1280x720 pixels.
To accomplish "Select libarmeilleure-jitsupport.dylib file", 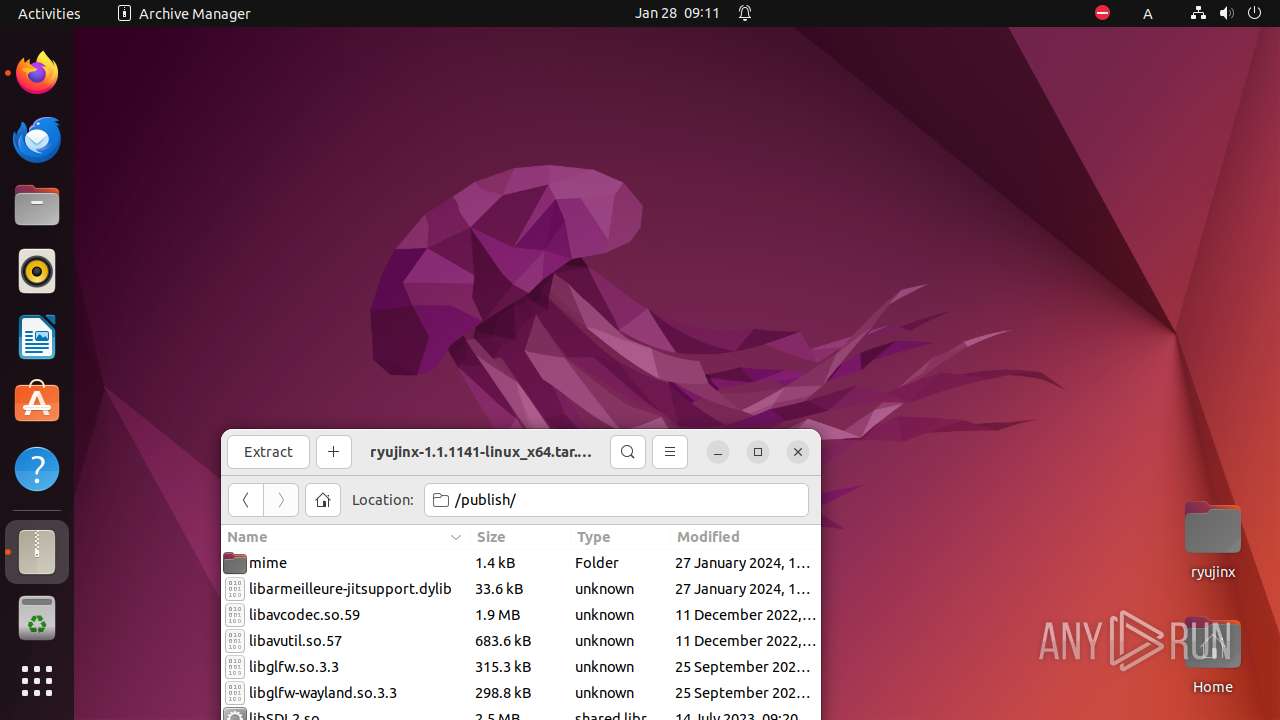I will (520, 589).
